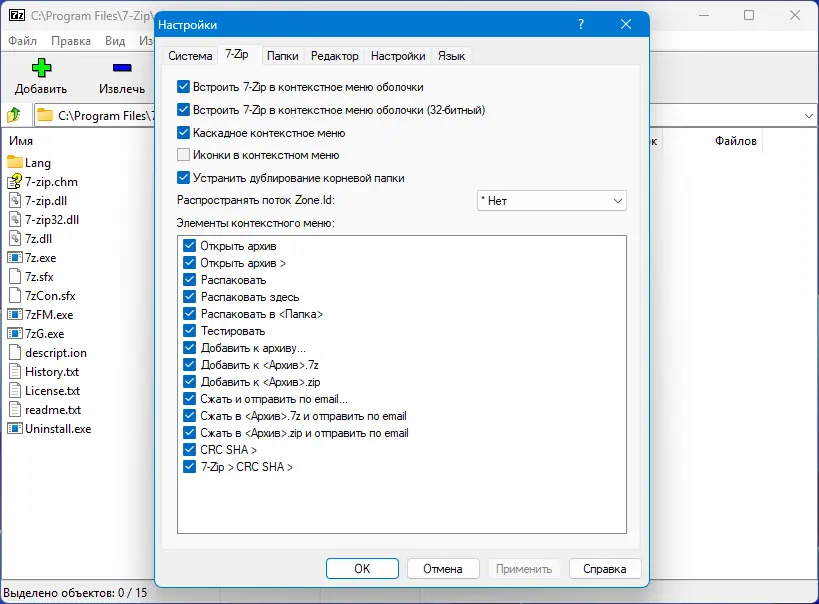Screen dimensions: 819x604
Task: Select the History.txt file icon
Action: coord(15,371)
